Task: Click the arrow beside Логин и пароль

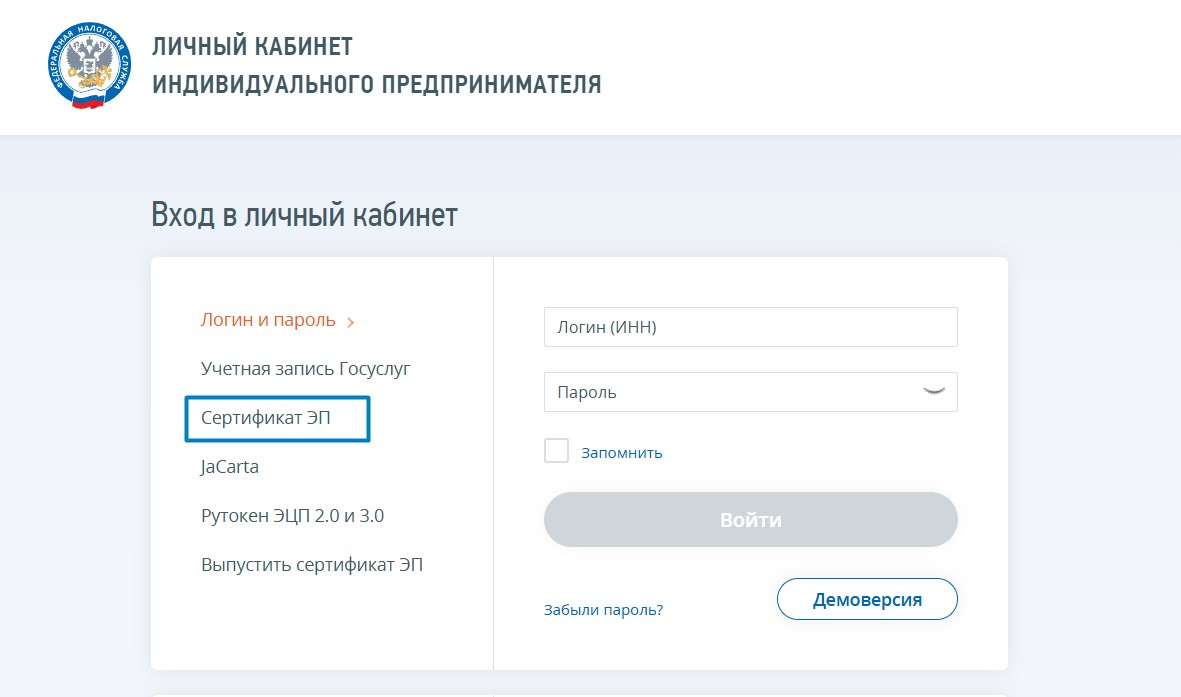Action: [350, 322]
